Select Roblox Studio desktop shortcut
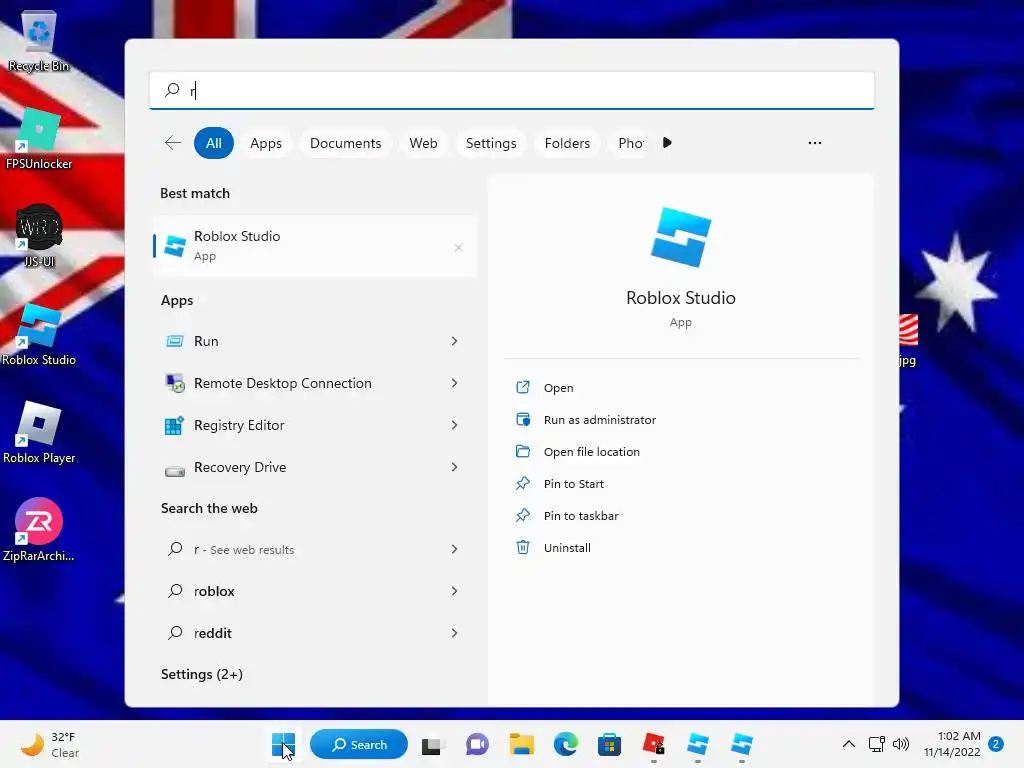The image size is (1024, 768). pos(39,334)
